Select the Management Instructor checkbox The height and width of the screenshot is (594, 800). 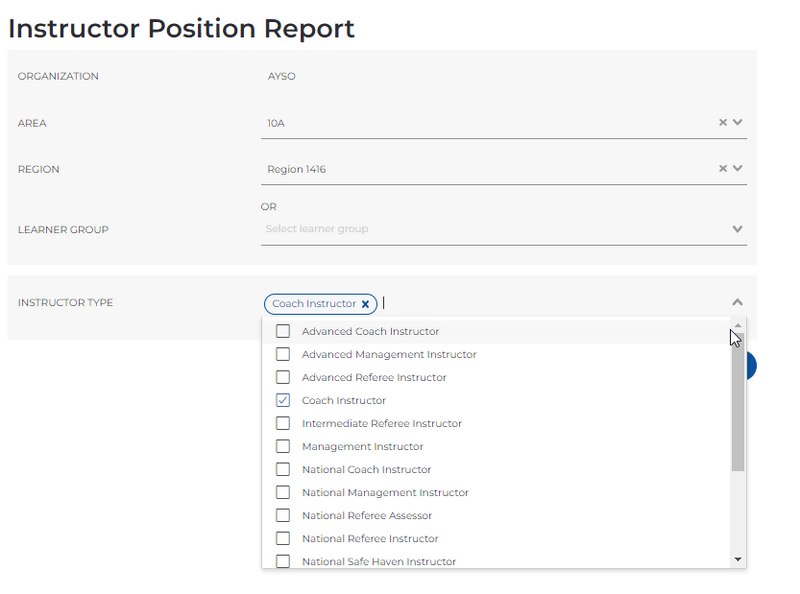pyautogui.click(x=283, y=446)
